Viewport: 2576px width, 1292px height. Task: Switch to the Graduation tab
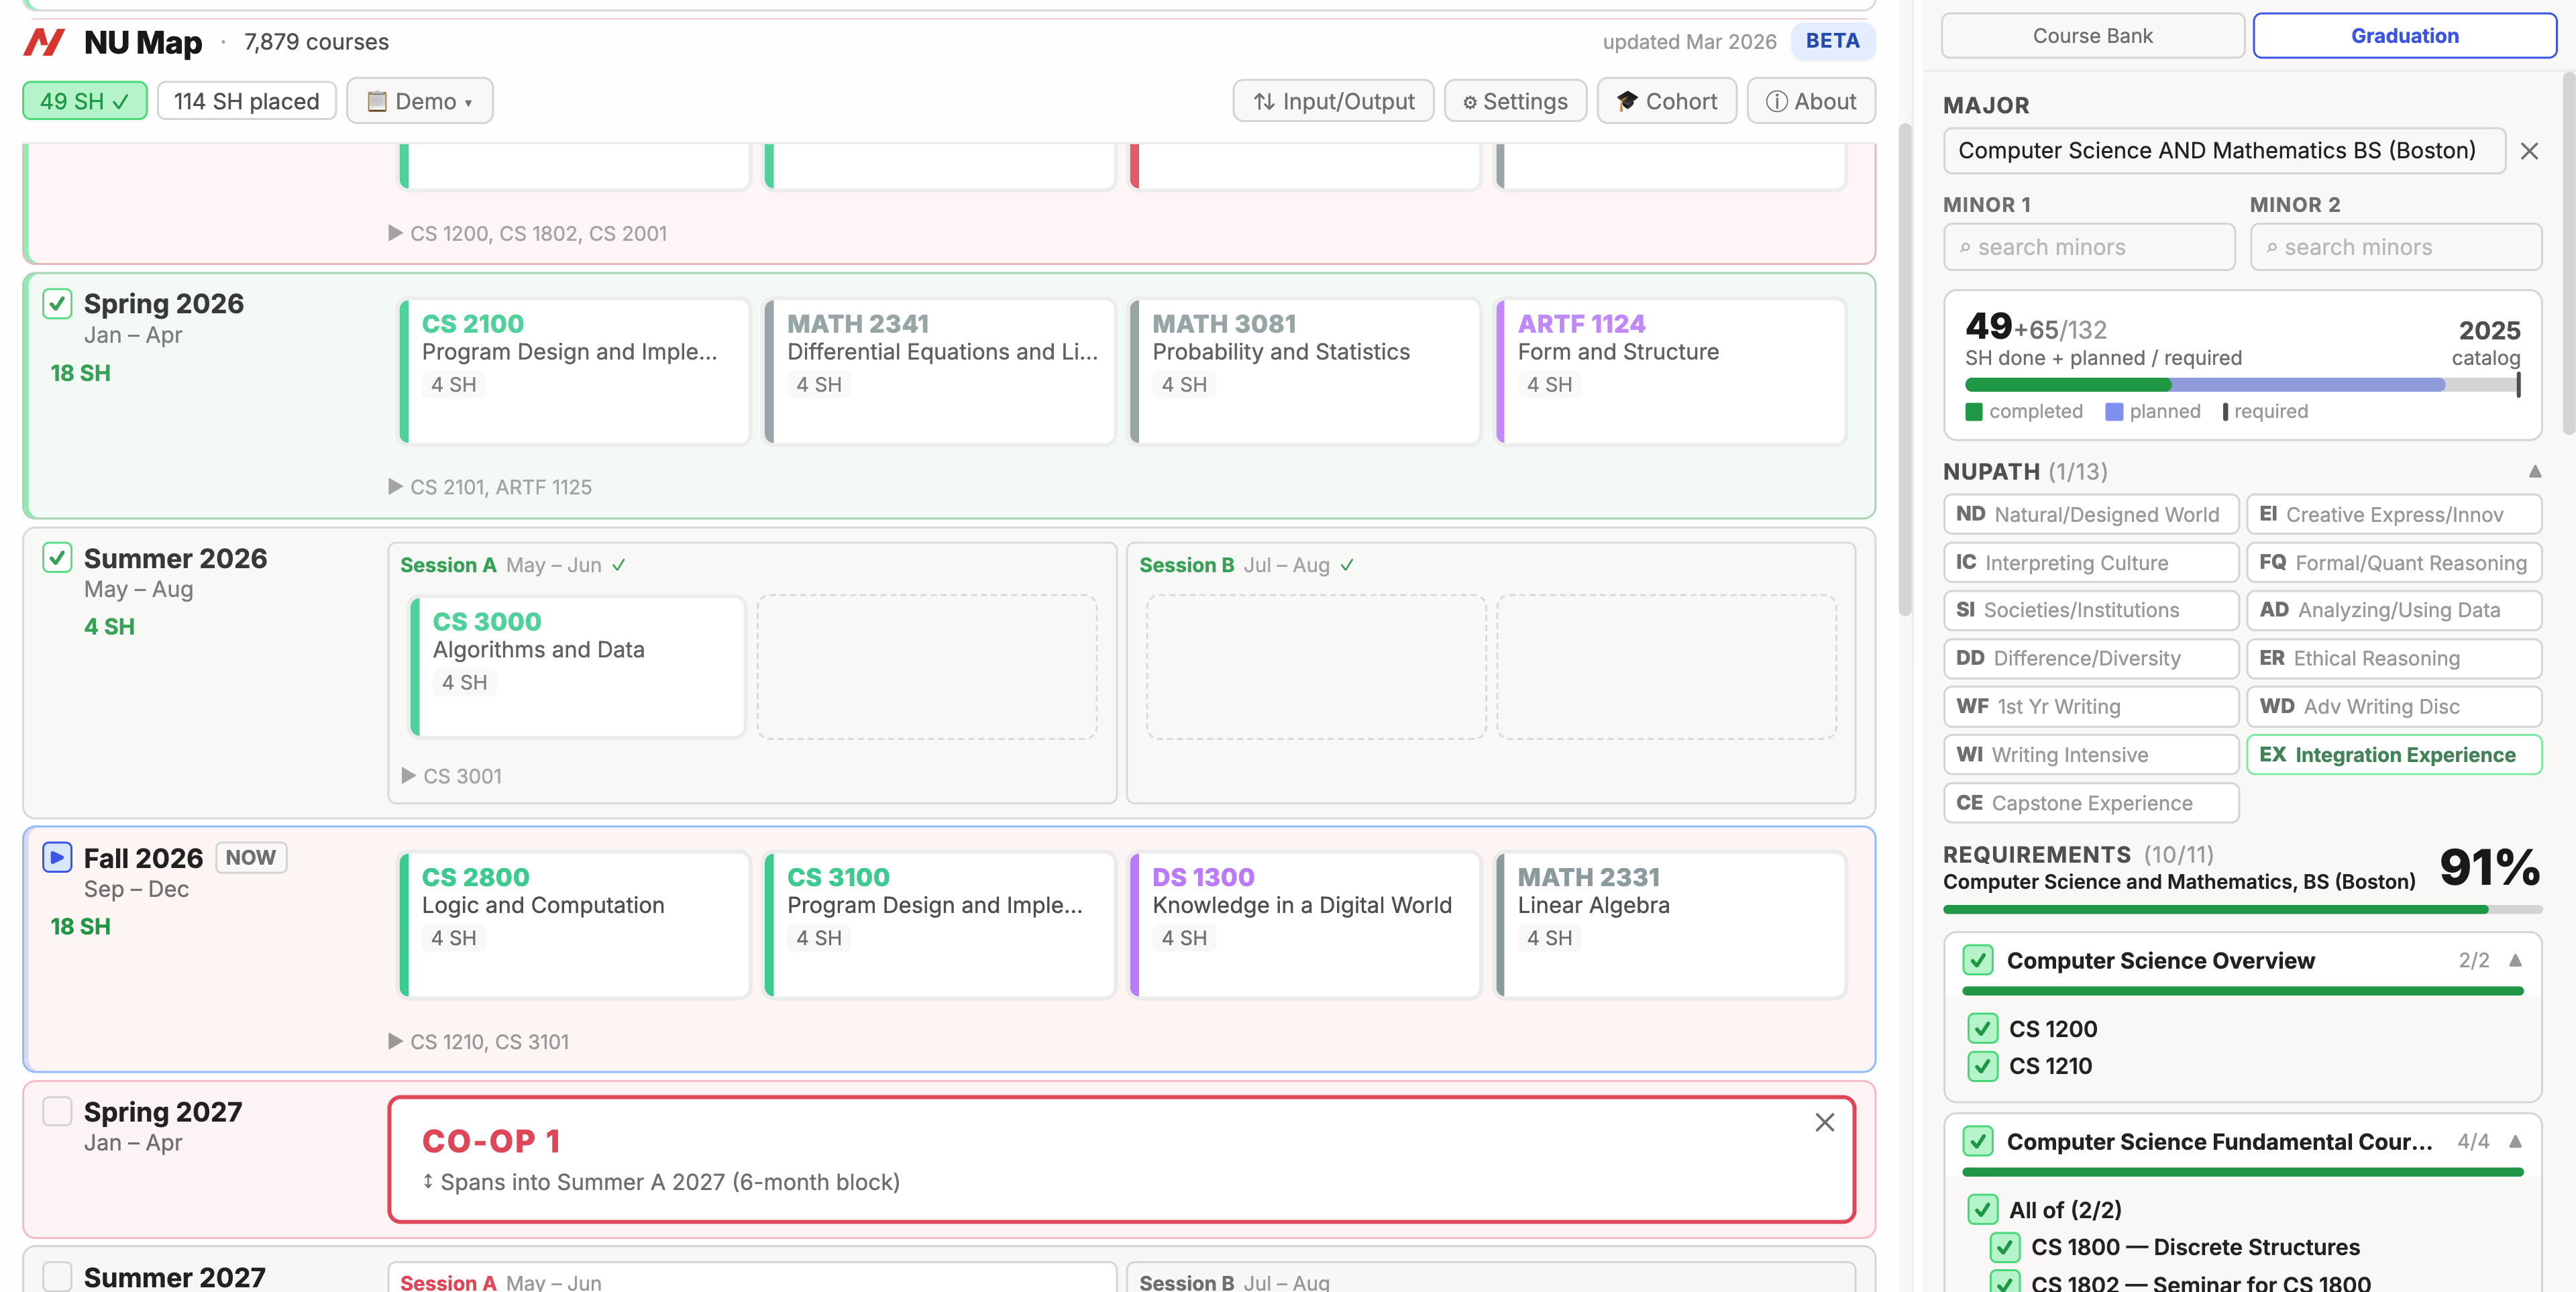[x=2404, y=36]
